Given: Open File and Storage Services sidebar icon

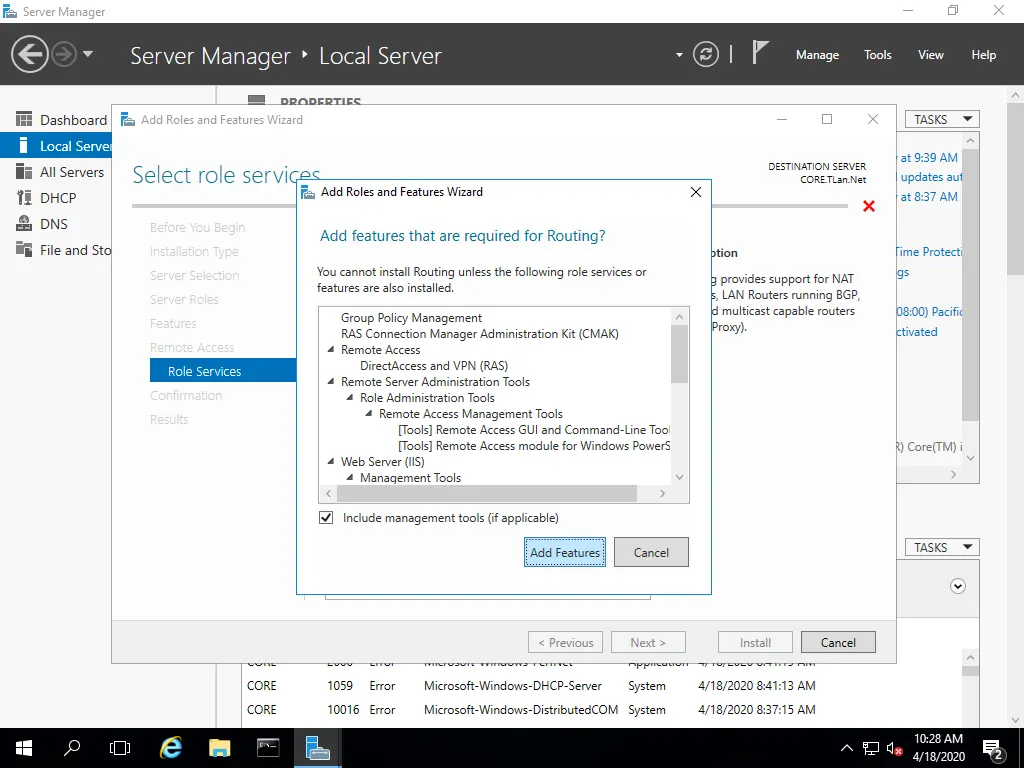Looking at the screenshot, I should (24, 249).
